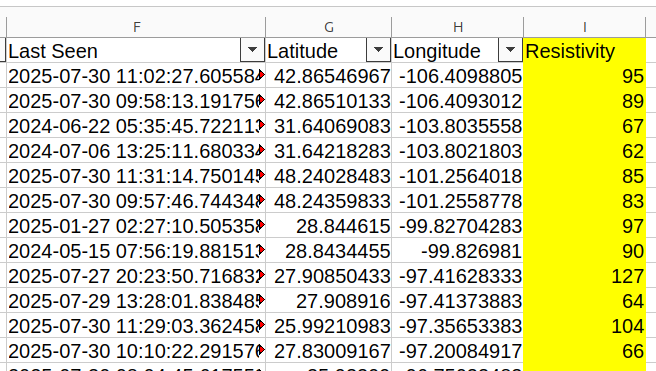This screenshot has height=371, width=656.
Task: Select cell with 2025-01-27 02:27:10 timestamp
Action: click(x=136, y=226)
